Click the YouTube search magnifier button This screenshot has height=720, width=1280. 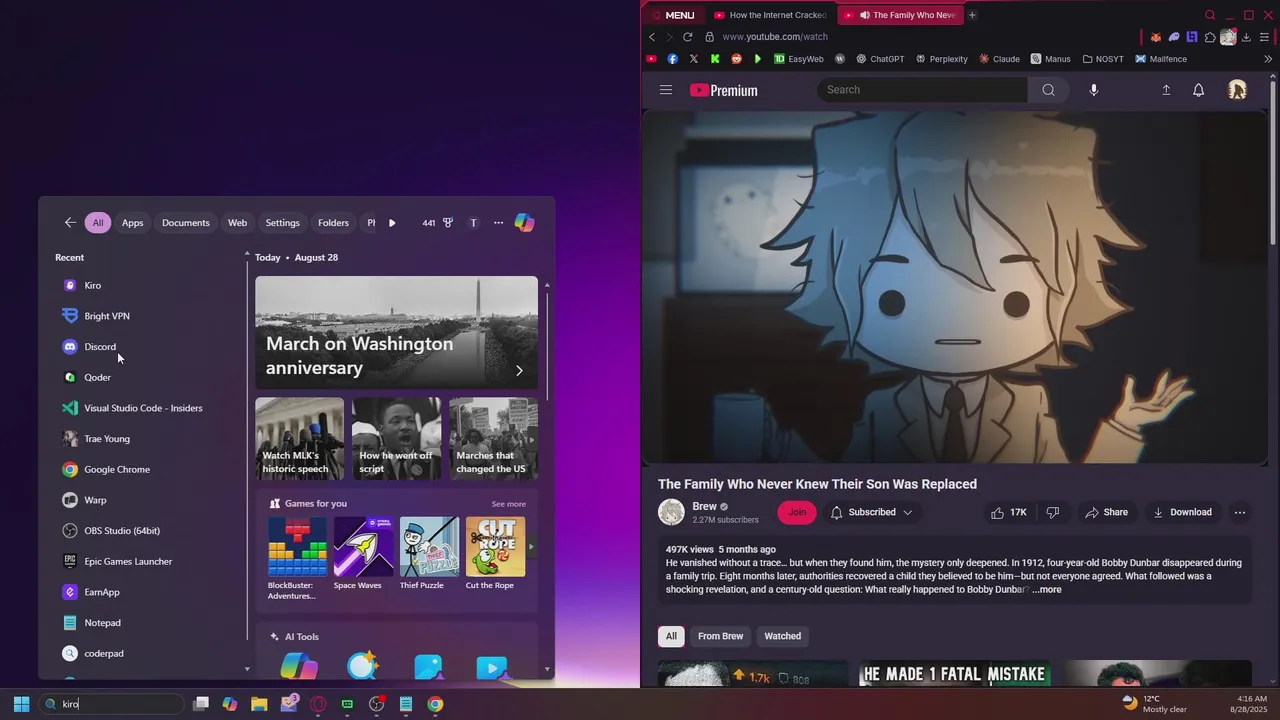click(1048, 90)
